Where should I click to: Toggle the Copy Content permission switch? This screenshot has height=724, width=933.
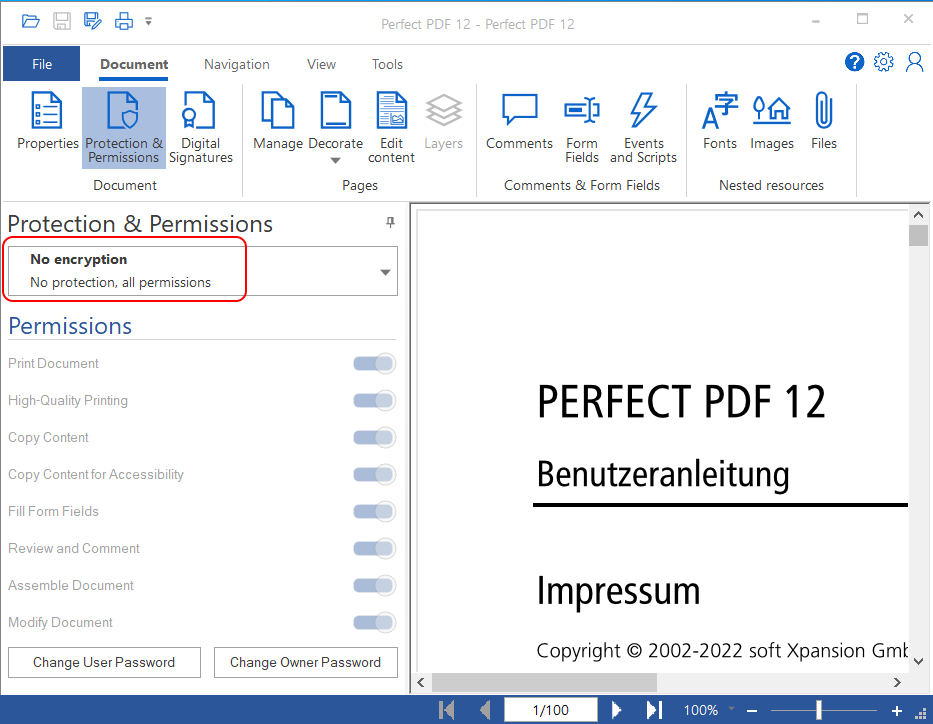374,438
